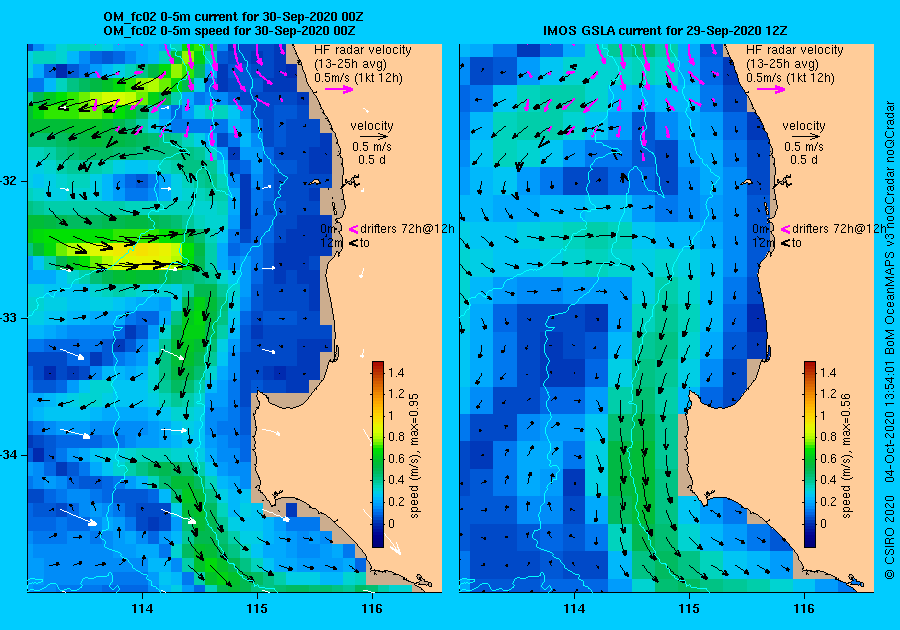900x630 pixels.
Task: Click the title 'IMOS GSLA current for 29-Sep-2020 12Z'
Action: [x=665, y=30]
